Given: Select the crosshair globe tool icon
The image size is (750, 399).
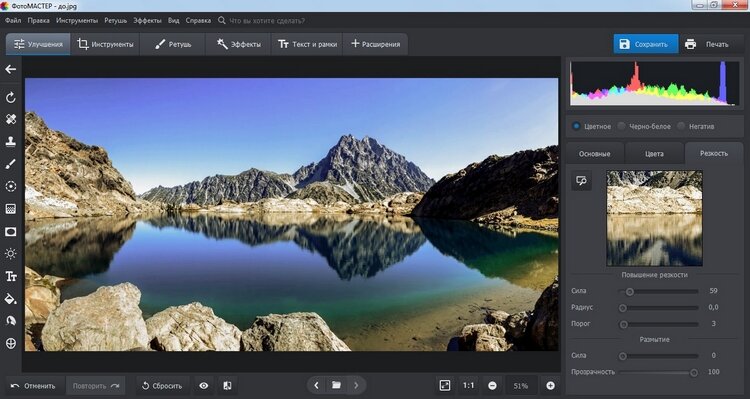Looking at the screenshot, I should tap(11, 343).
